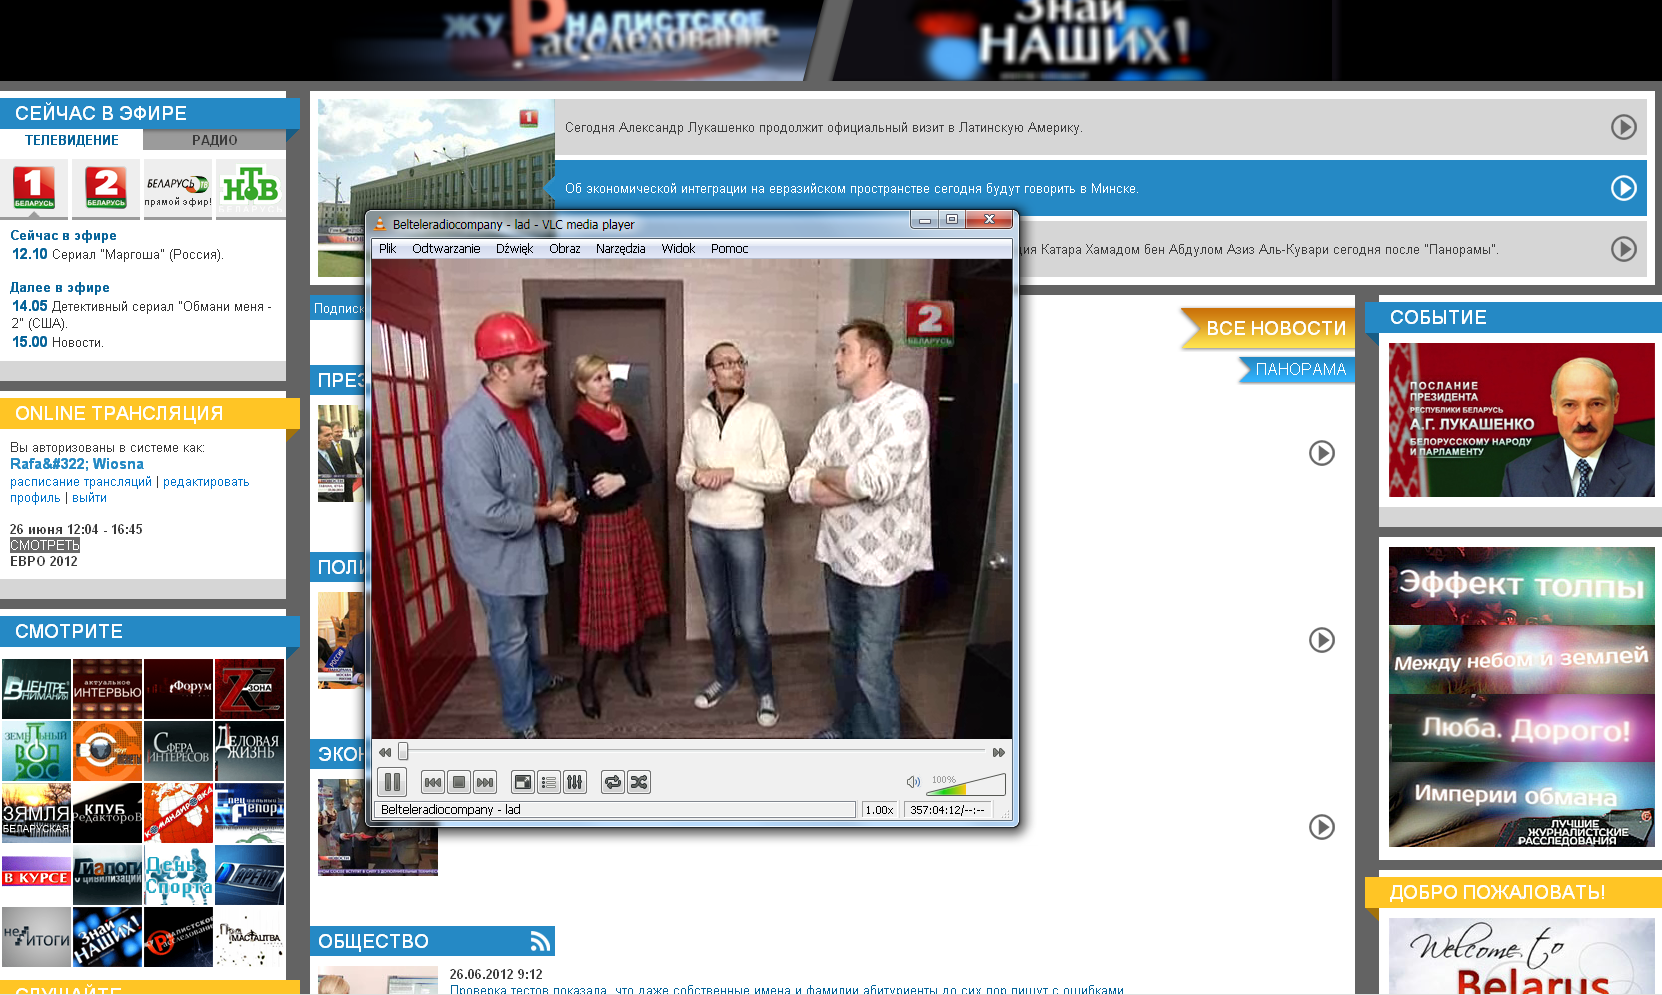1662x995 pixels.
Task: Switch to the РАДИО tab
Action: coord(214,140)
